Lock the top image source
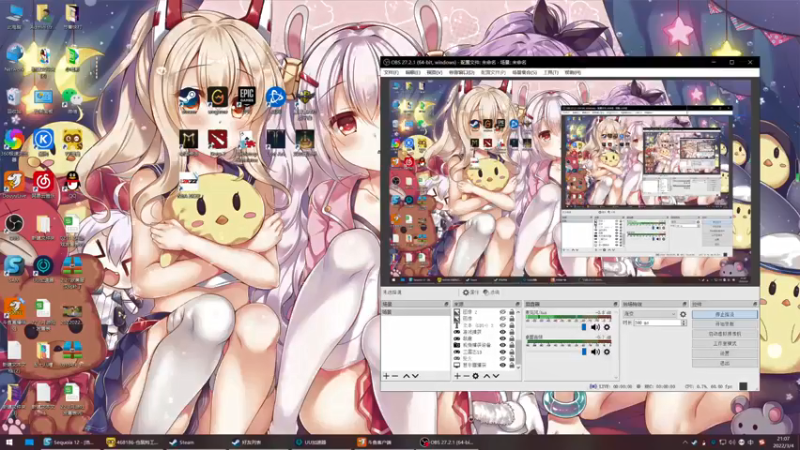Screen dimensions: 800x450 pos(512,312)
